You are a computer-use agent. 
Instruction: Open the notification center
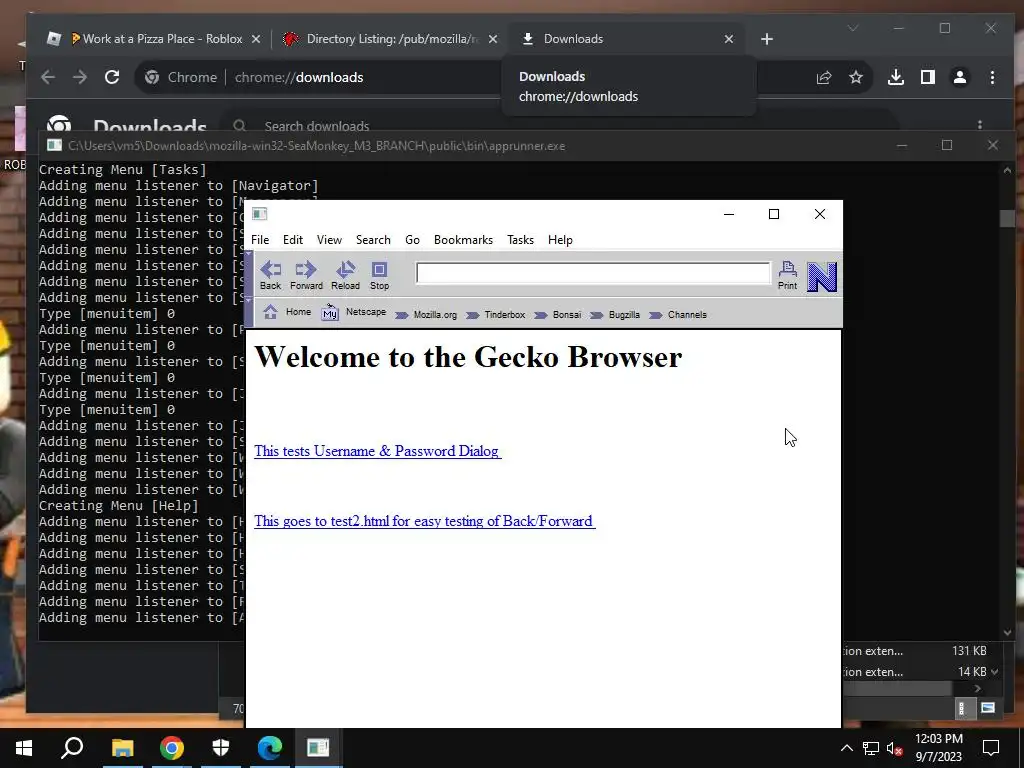[991, 748]
